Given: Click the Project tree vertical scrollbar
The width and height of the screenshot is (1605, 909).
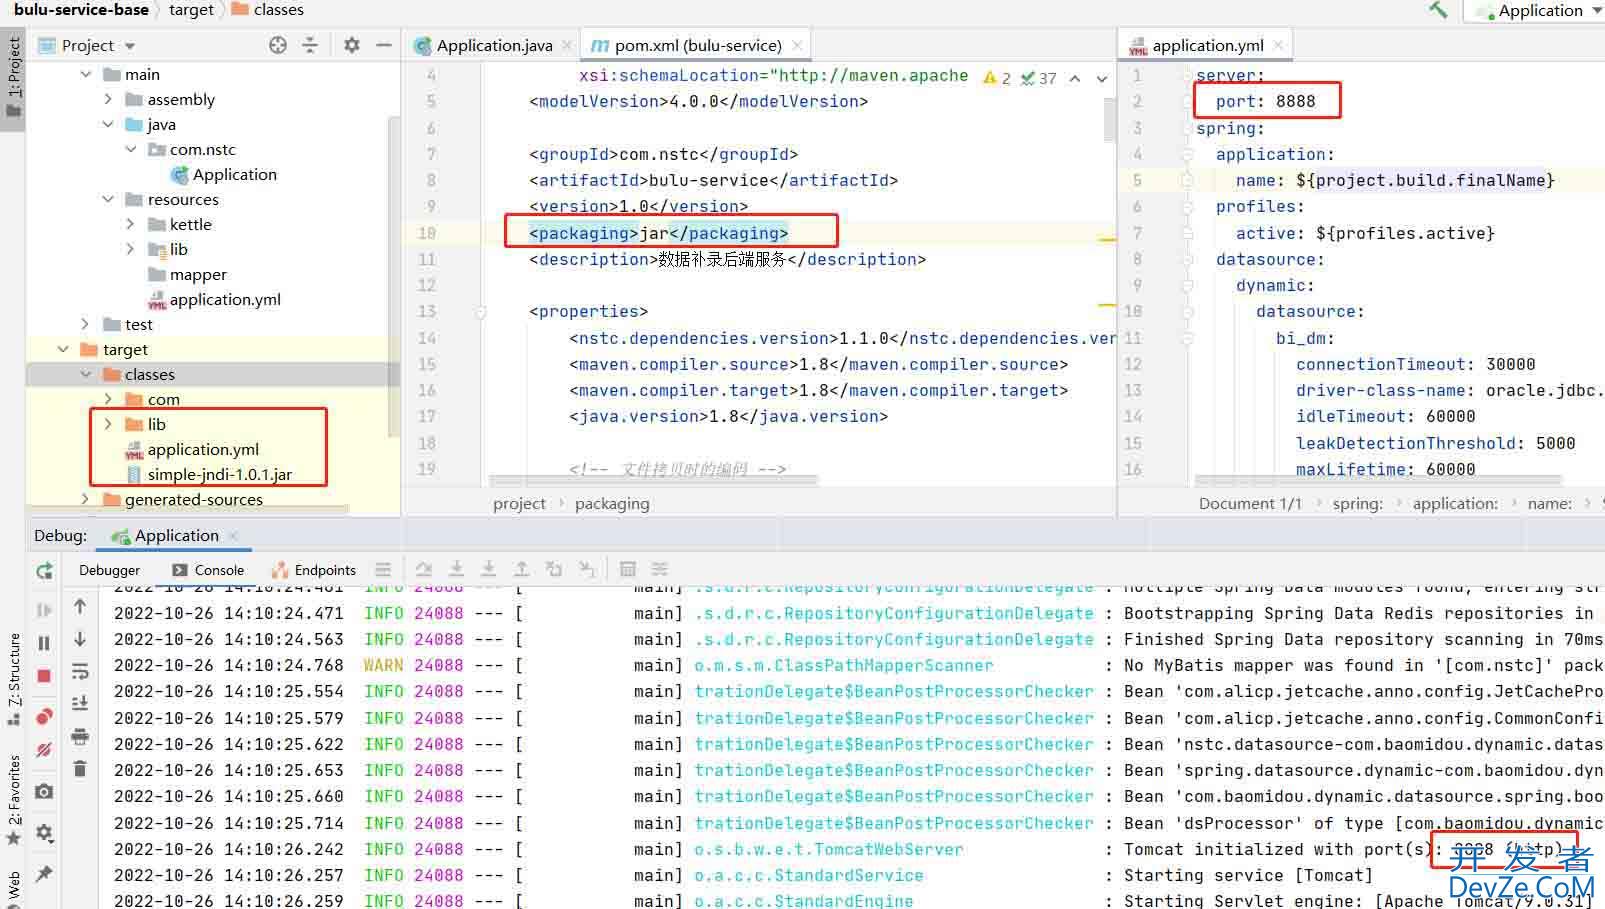Looking at the screenshot, I should point(393,275).
